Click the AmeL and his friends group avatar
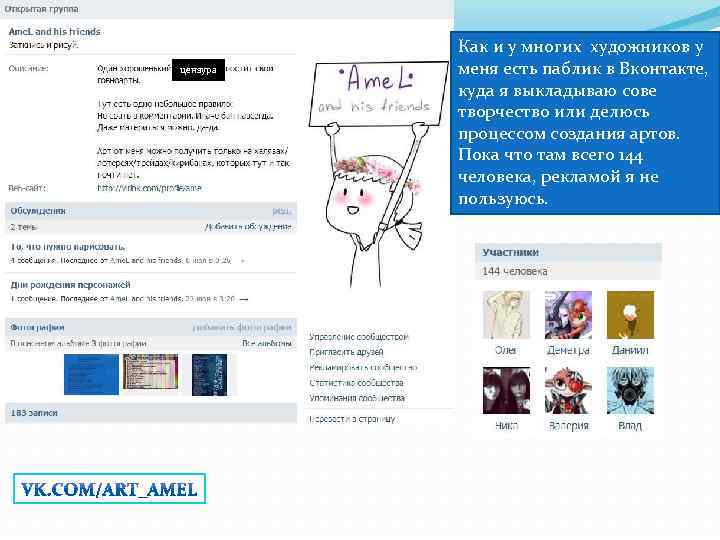720x540 pixels. tap(378, 174)
